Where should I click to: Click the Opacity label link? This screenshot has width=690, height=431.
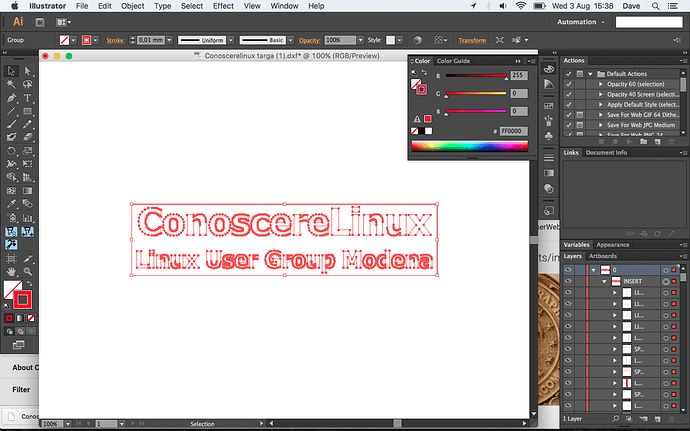tap(309, 41)
